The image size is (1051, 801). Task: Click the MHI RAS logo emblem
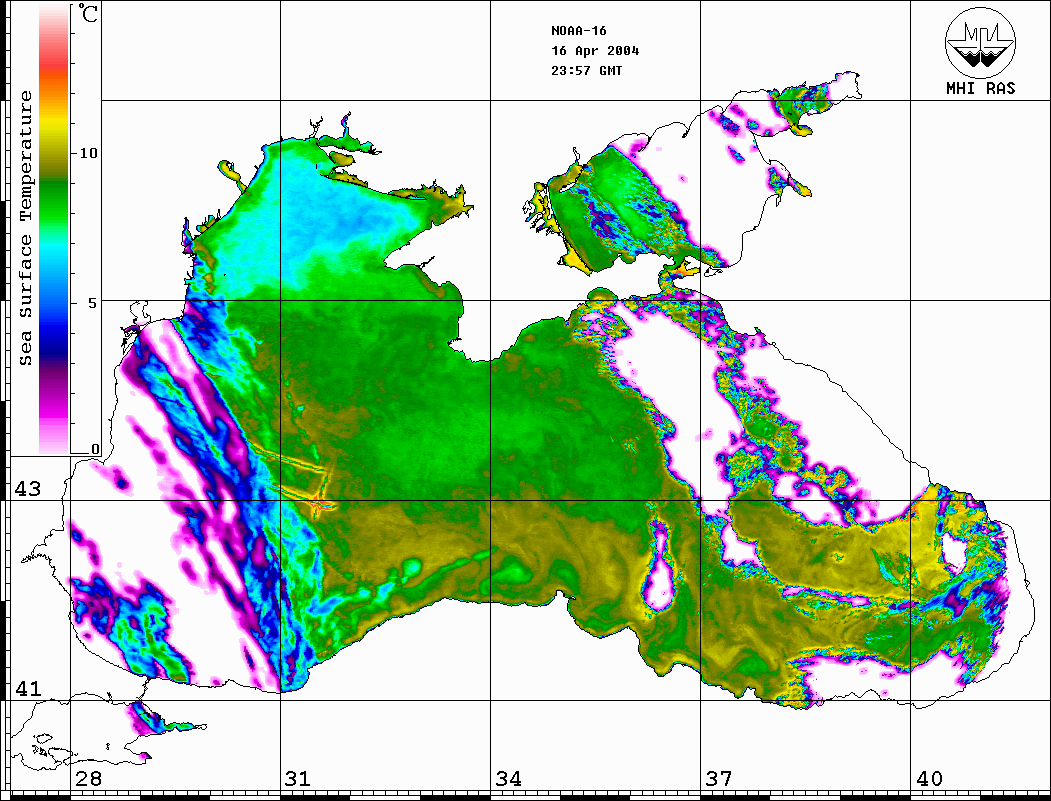click(x=980, y=42)
